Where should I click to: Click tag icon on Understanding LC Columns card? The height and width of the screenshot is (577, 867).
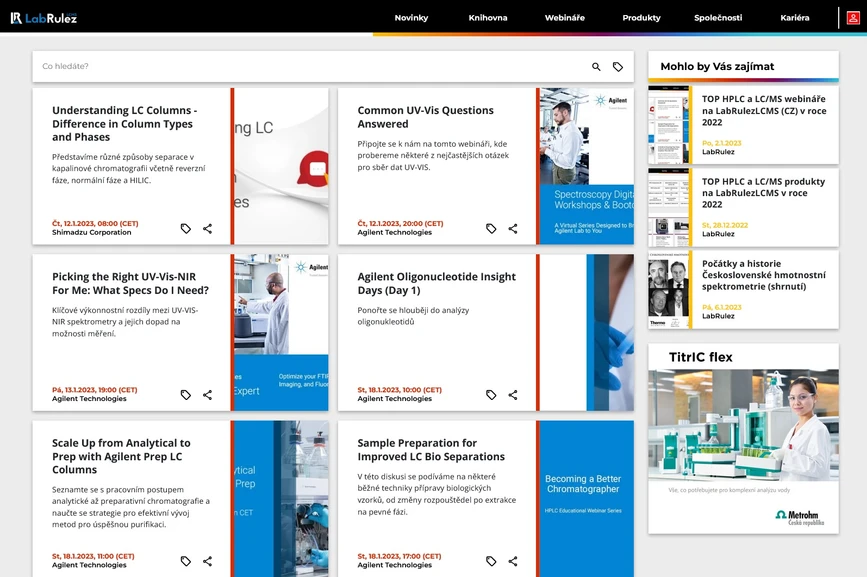click(x=186, y=228)
